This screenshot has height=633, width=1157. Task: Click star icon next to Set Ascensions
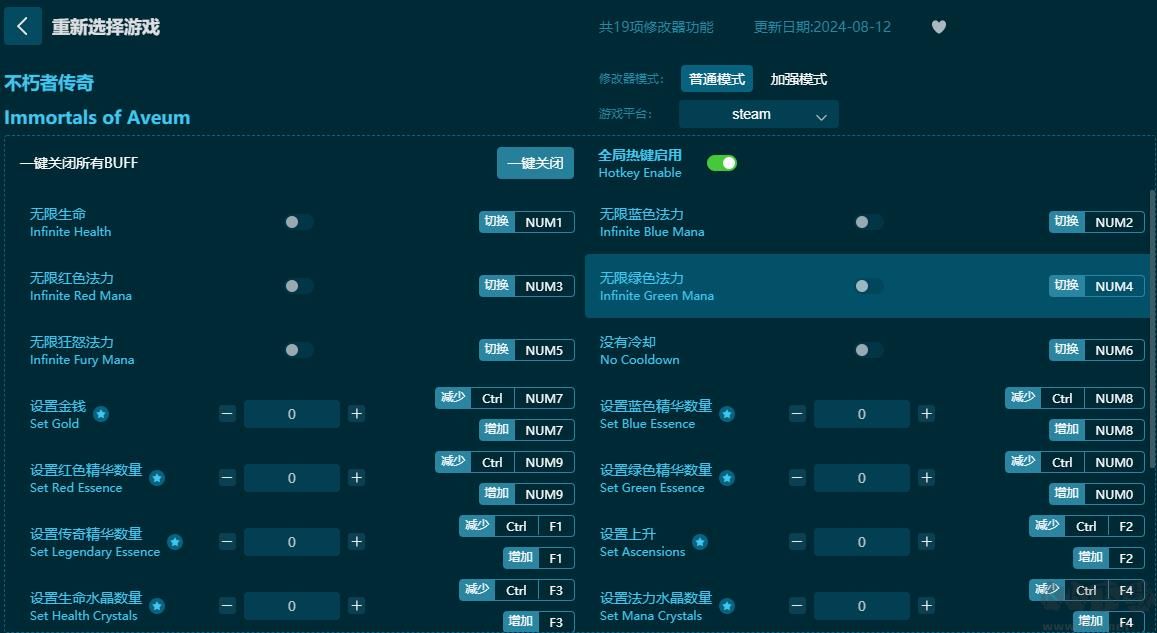pyautogui.click(x=700, y=542)
